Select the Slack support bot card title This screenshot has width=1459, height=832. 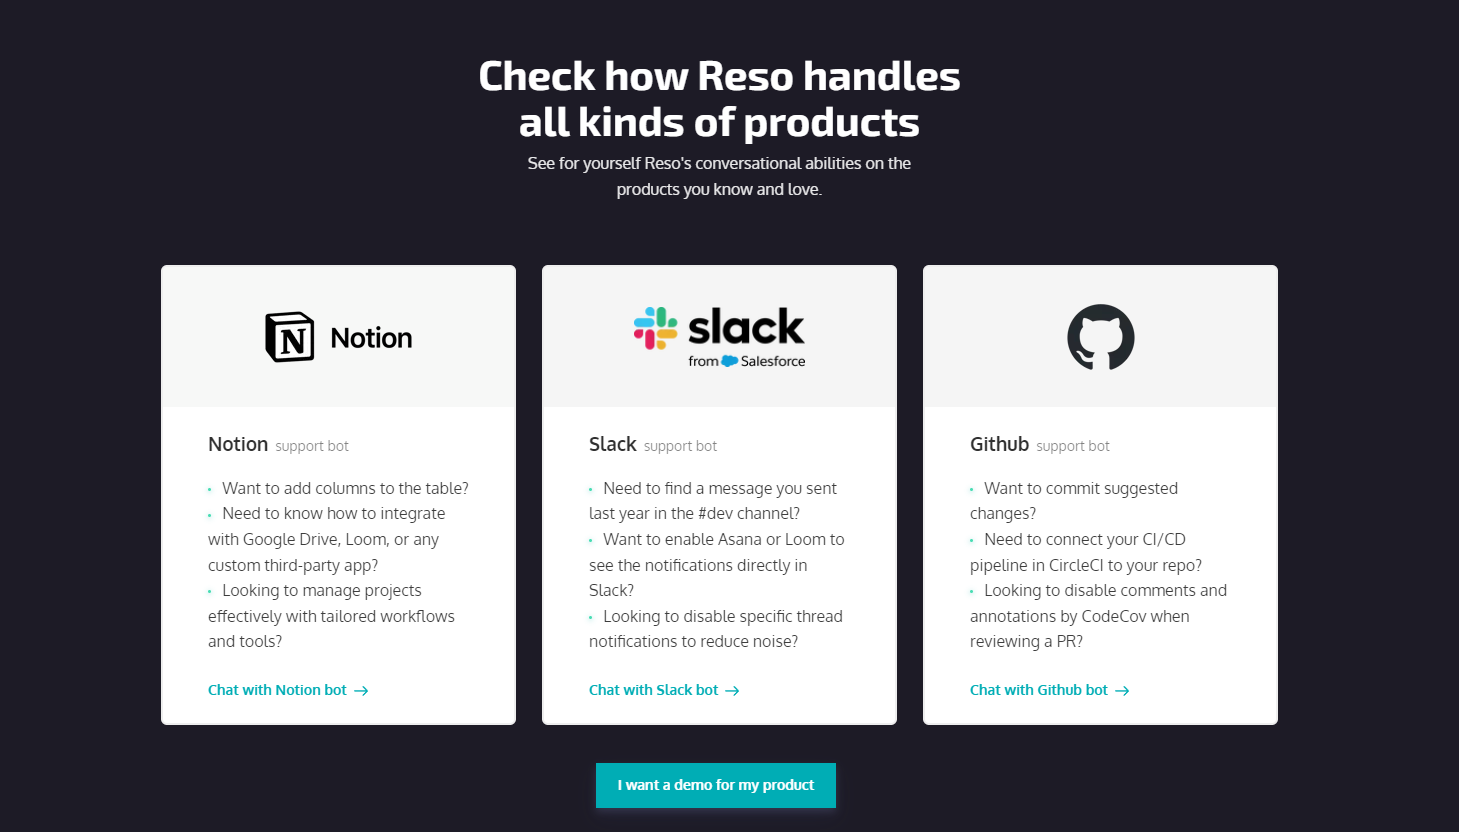(x=612, y=444)
